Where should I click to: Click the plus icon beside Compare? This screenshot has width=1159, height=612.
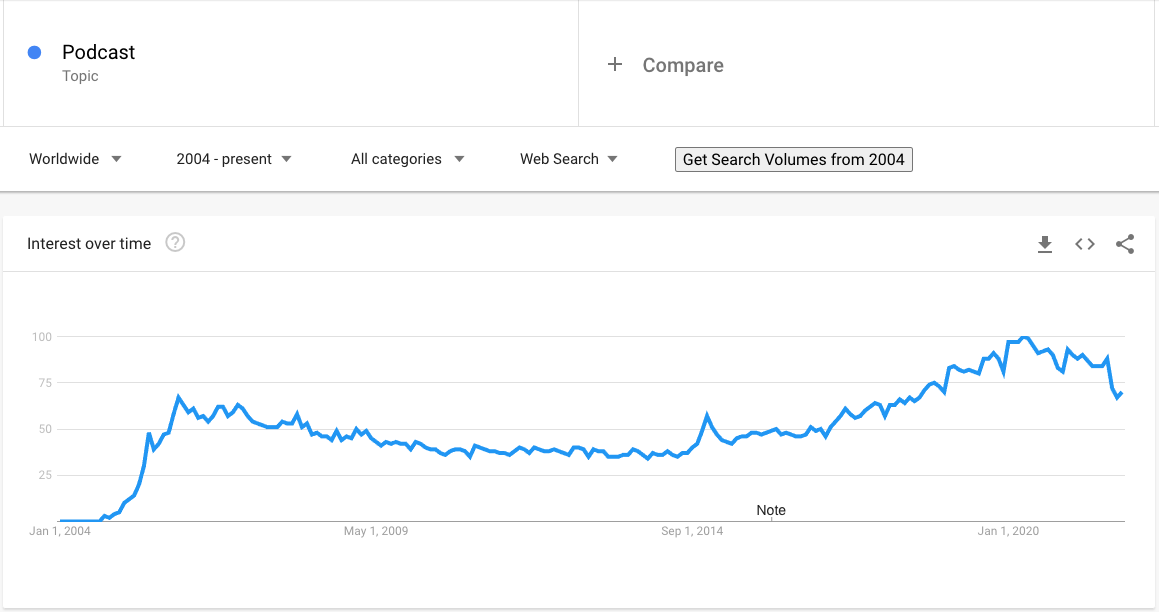pos(615,65)
